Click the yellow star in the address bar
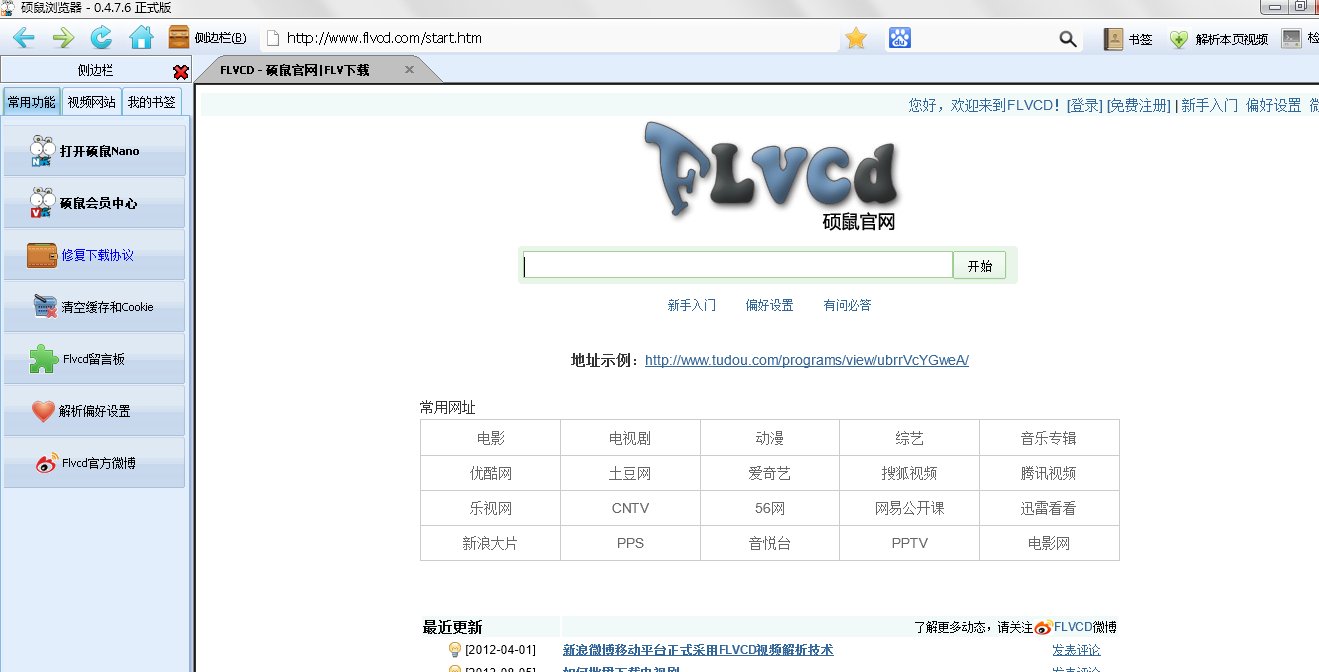 point(855,37)
